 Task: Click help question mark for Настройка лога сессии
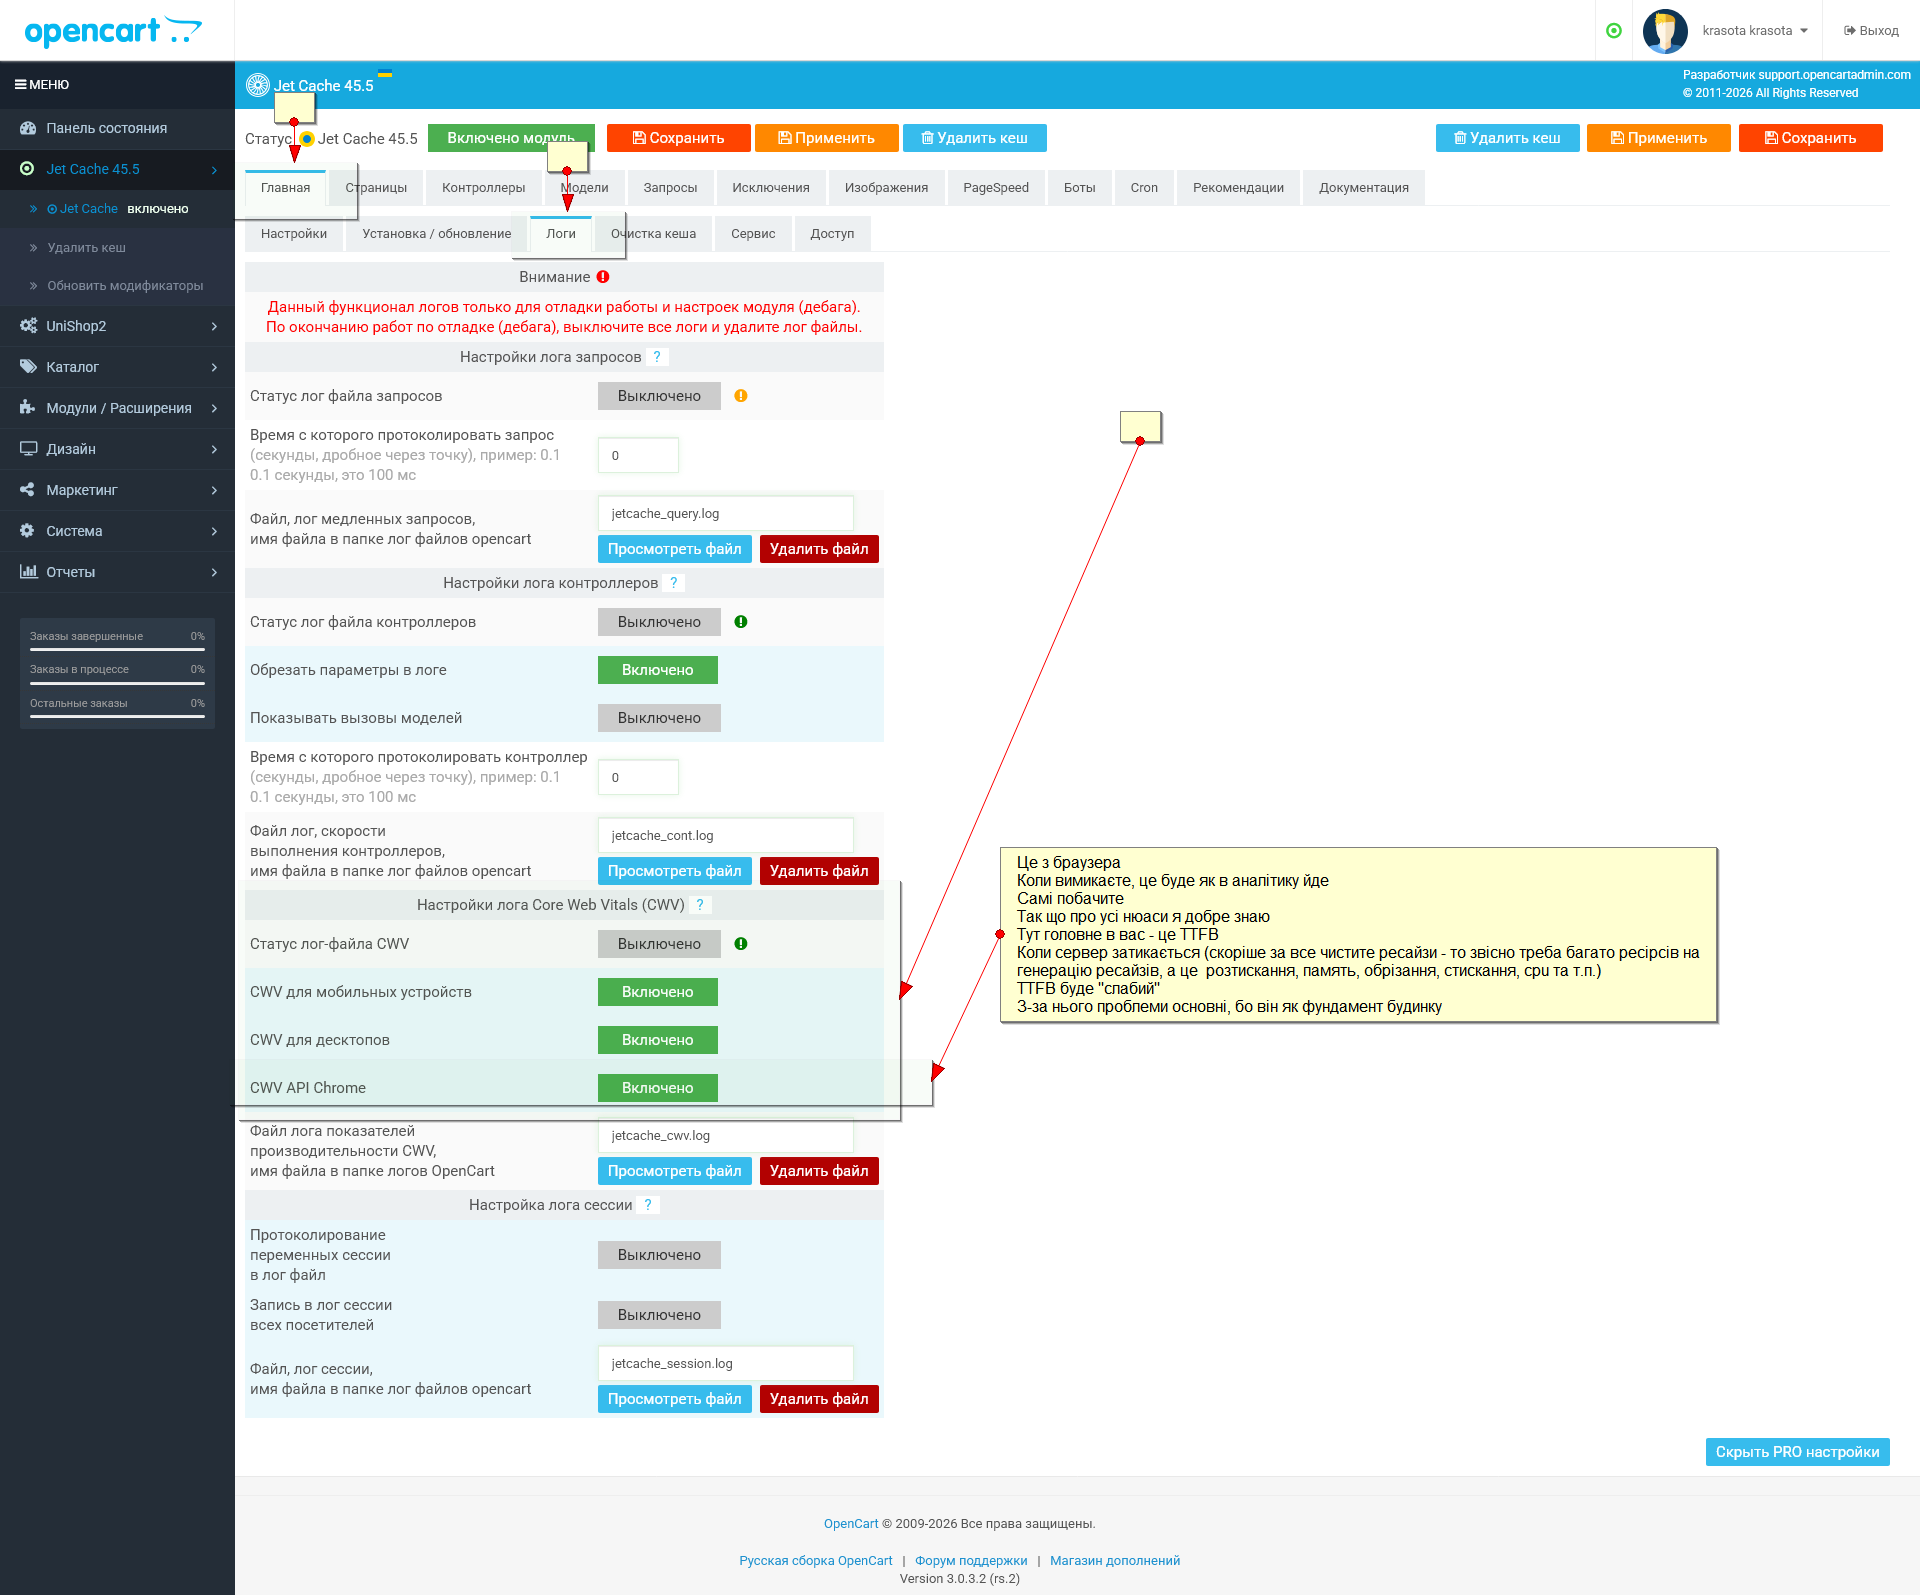click(x=648, y=1205)
